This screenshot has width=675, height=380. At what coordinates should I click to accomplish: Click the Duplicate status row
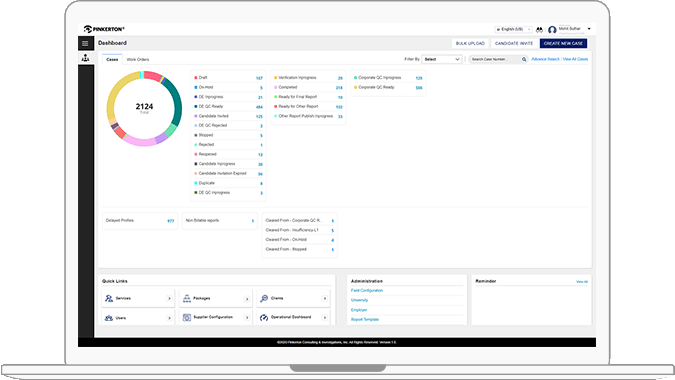click(229, 183)
